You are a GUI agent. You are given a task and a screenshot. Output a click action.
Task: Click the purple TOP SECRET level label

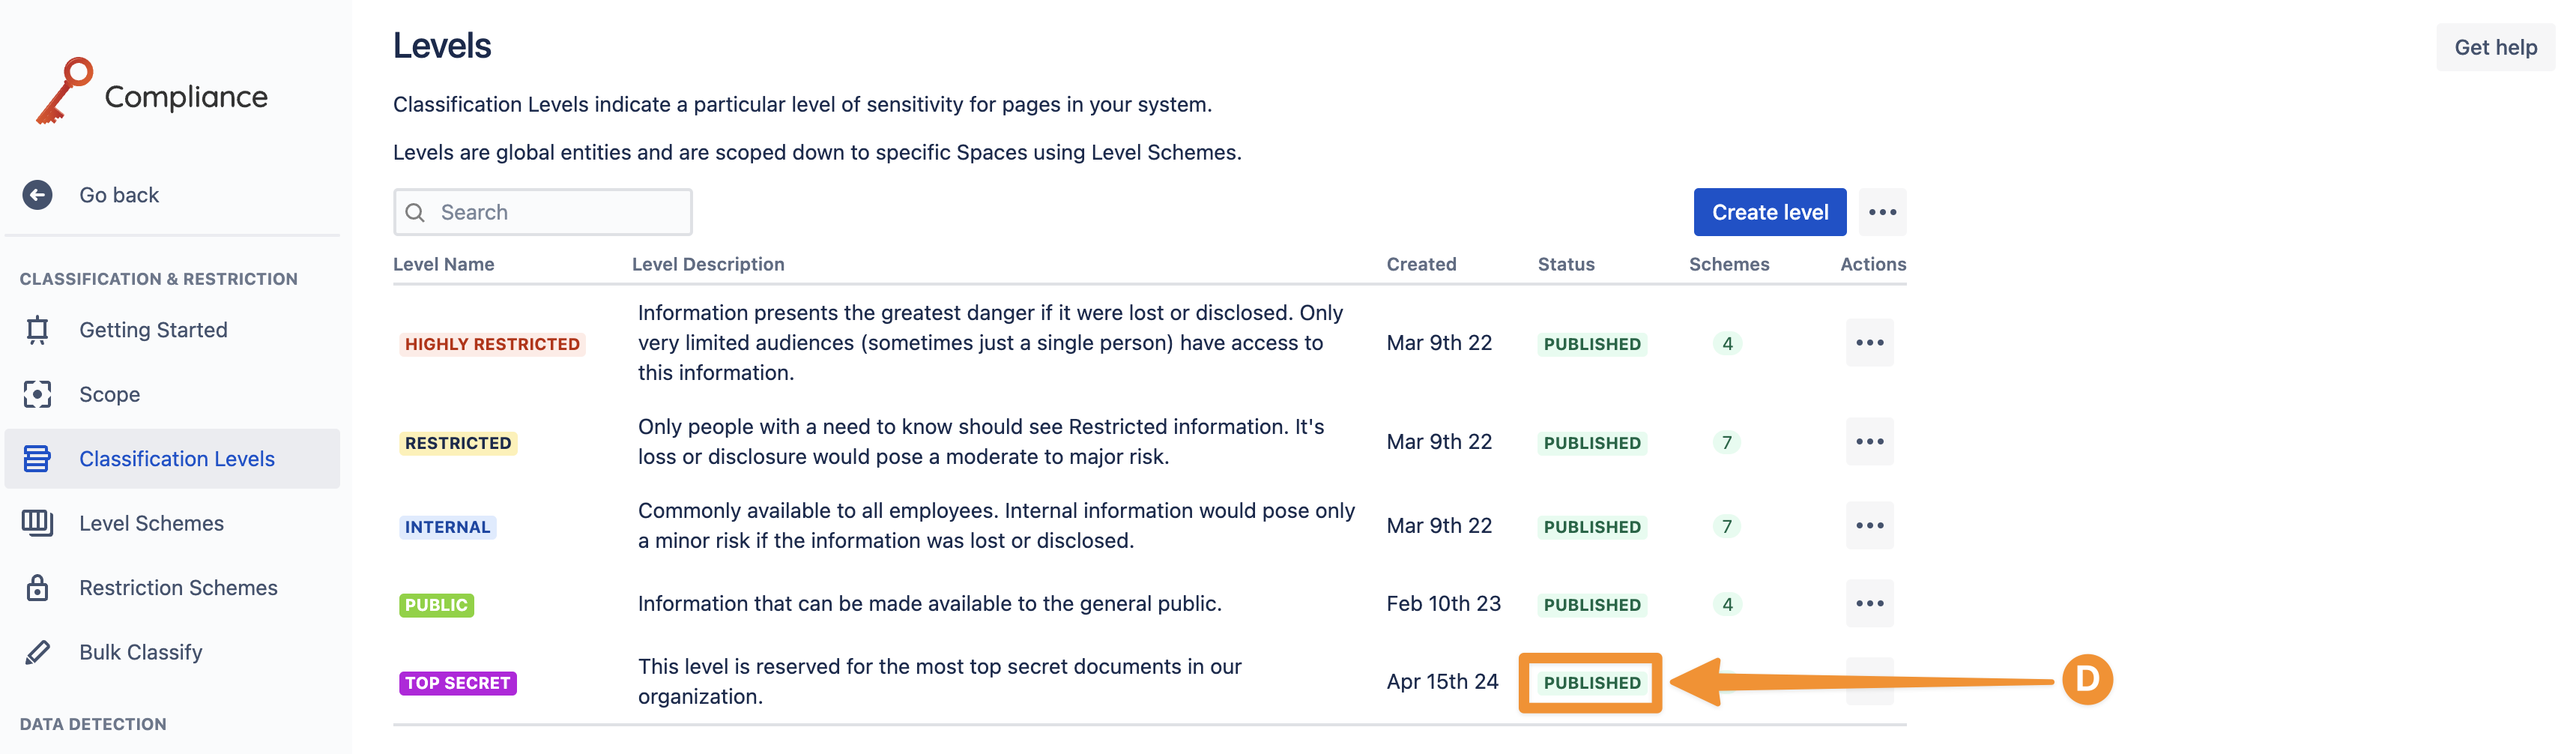click(458, 683)
